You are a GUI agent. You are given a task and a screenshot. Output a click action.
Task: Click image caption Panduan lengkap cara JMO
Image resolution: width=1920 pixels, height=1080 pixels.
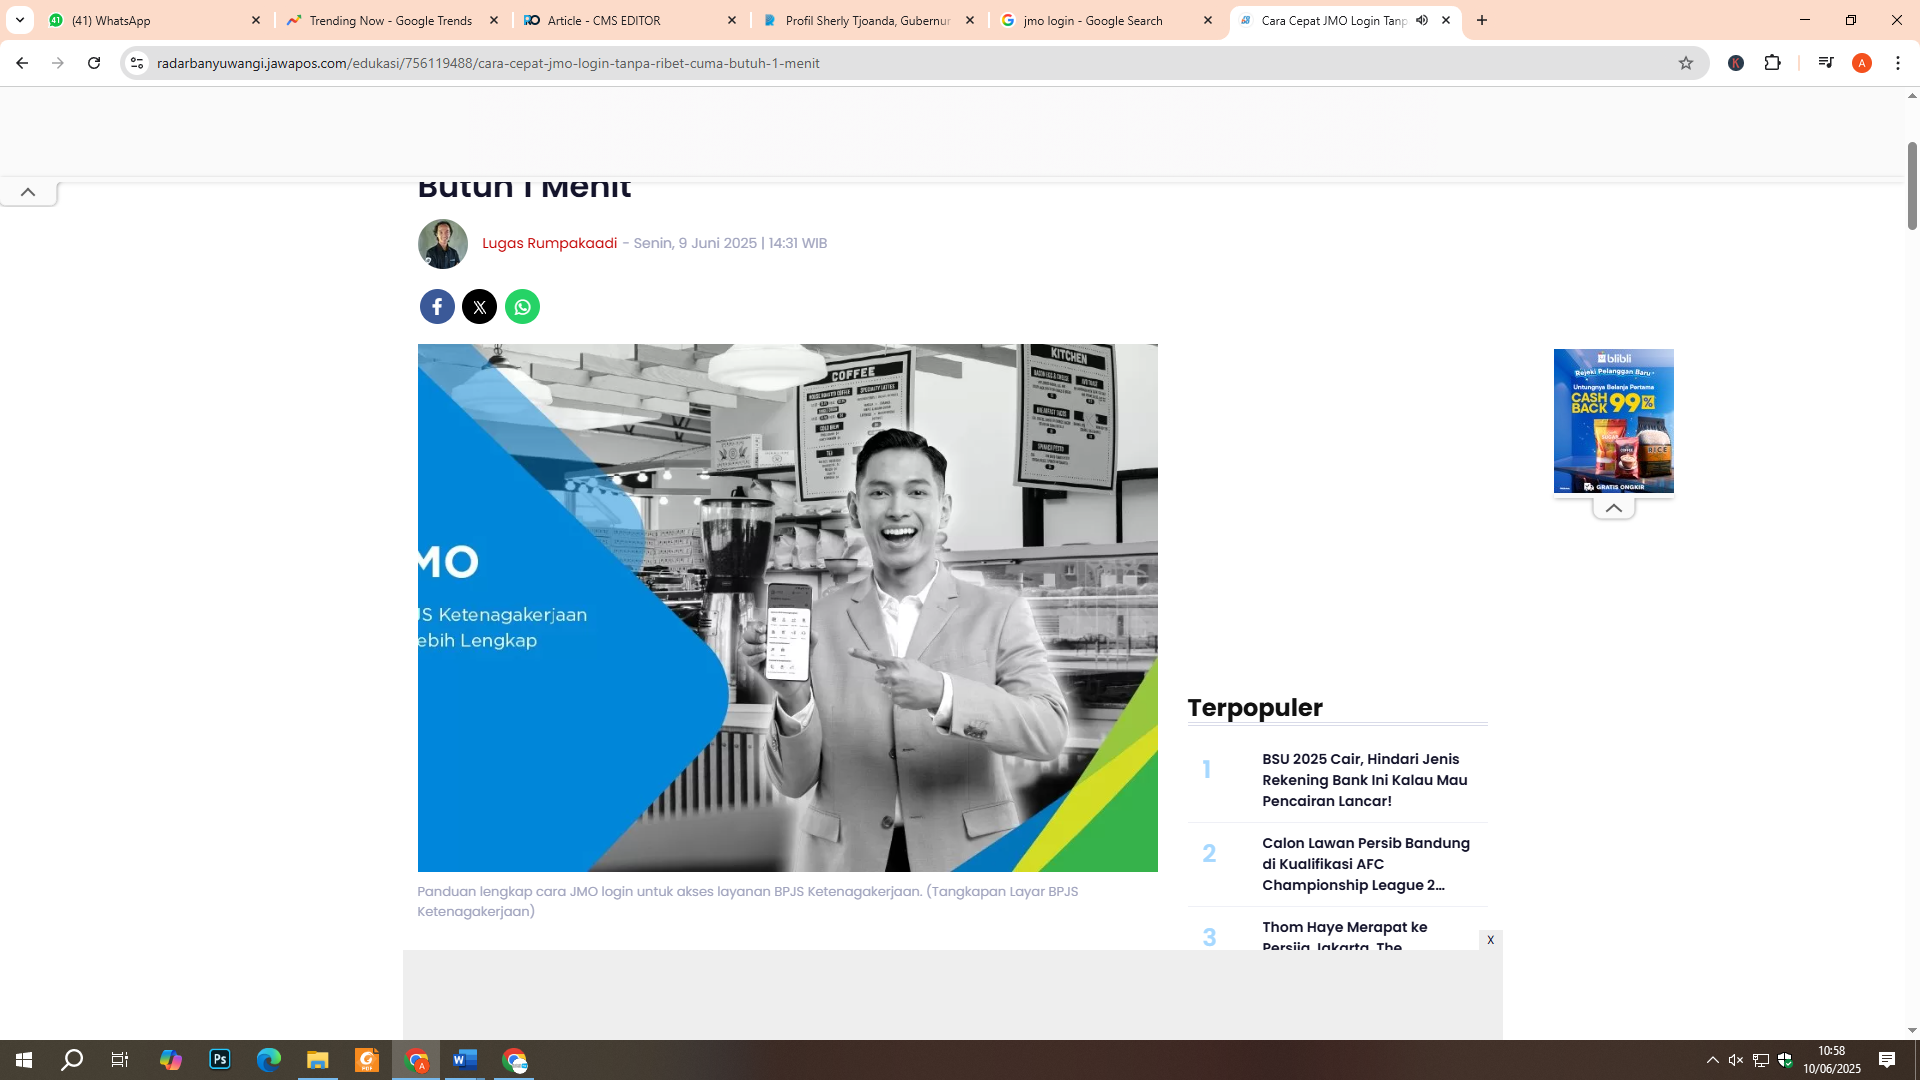click(747, 901)
